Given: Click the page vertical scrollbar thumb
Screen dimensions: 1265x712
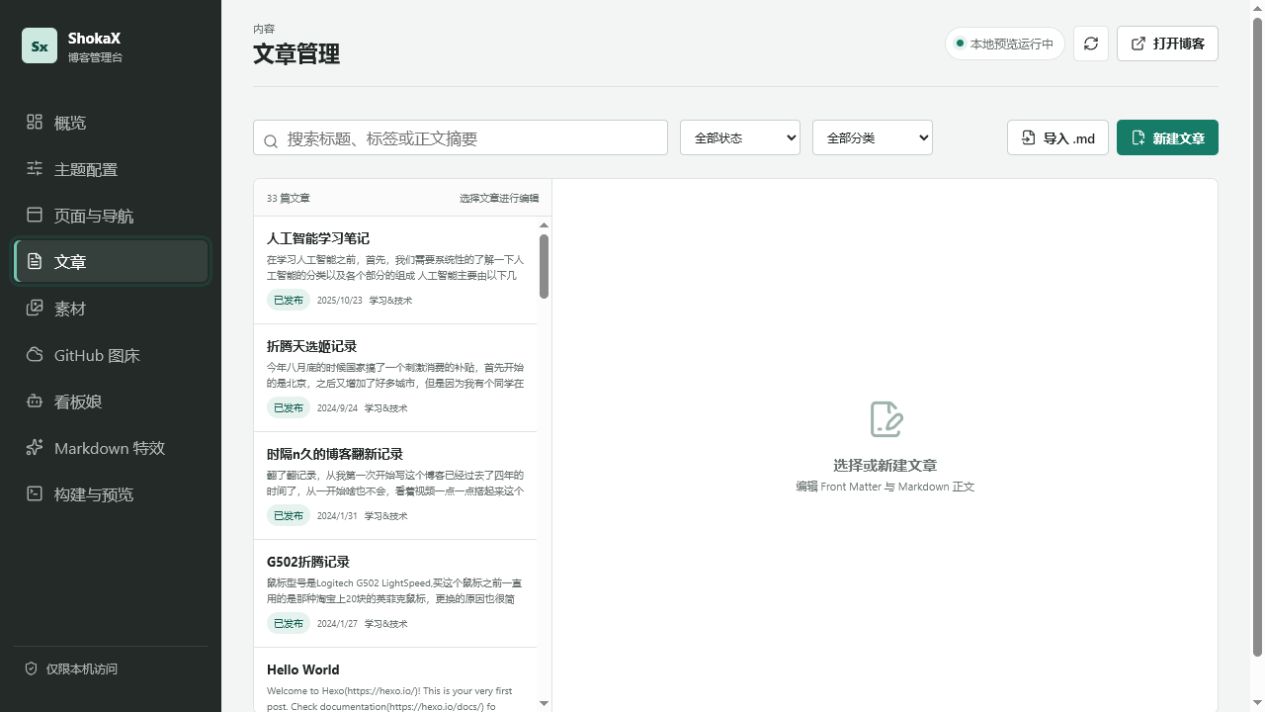Looking at the screenshot, I should click(1258, 337).
